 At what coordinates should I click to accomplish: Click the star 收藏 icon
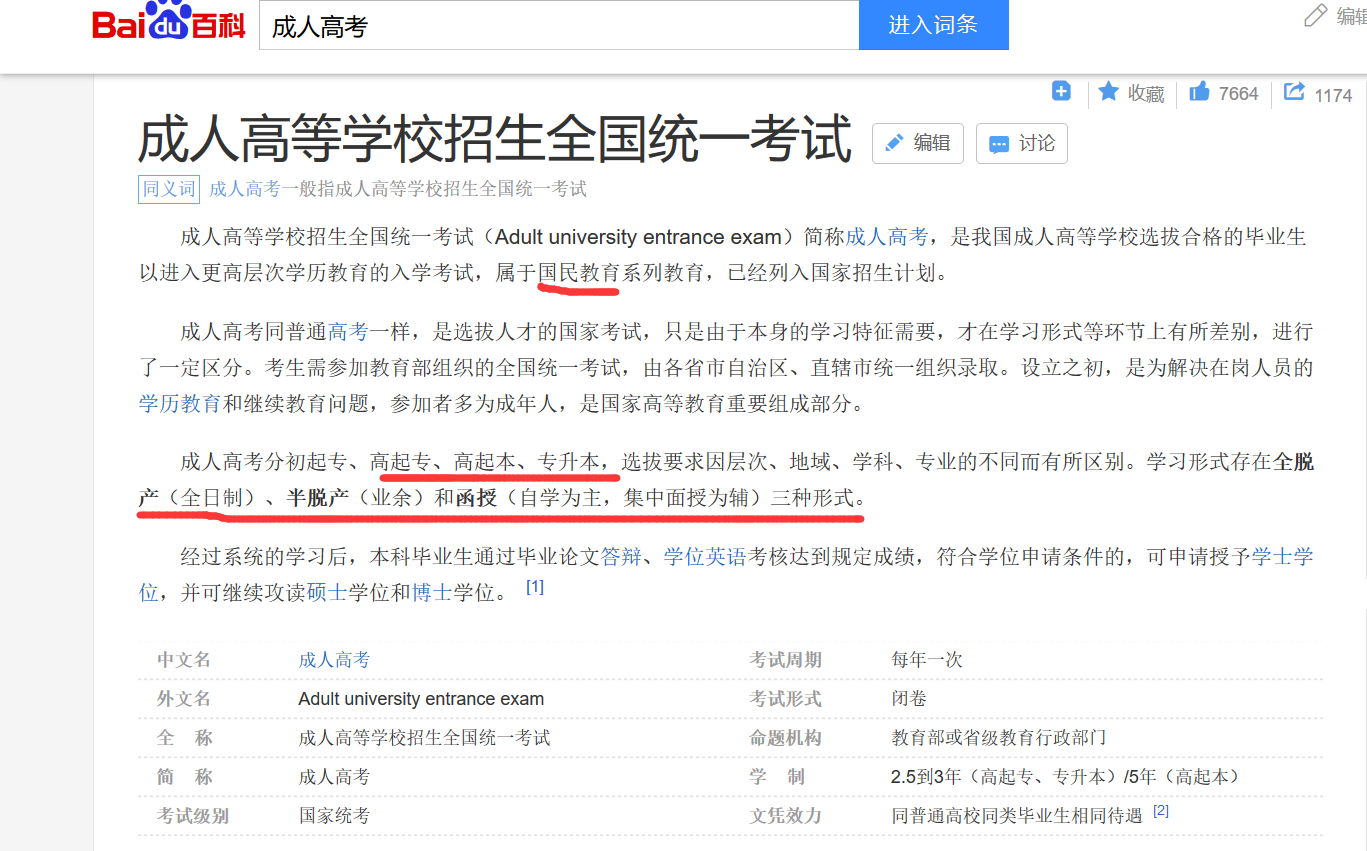[x=1108, y=92]
